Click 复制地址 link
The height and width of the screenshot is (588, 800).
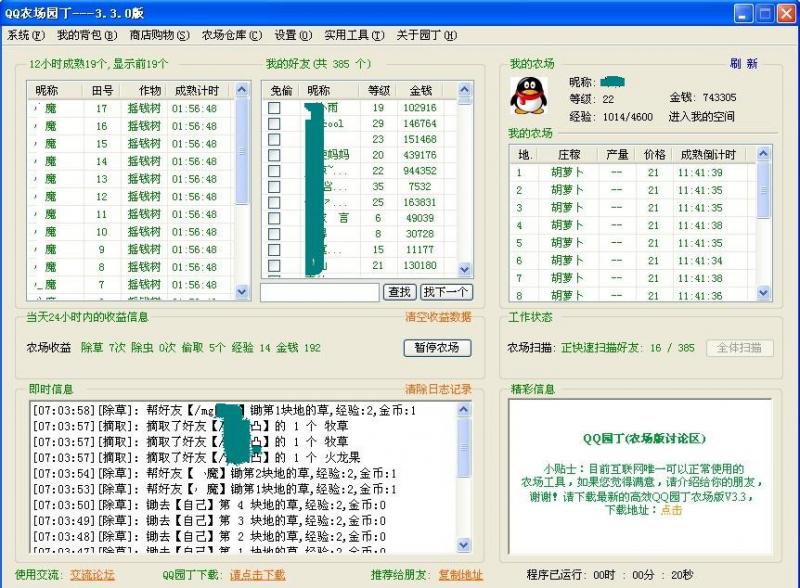pyautogui.click(x=461, y=575)
